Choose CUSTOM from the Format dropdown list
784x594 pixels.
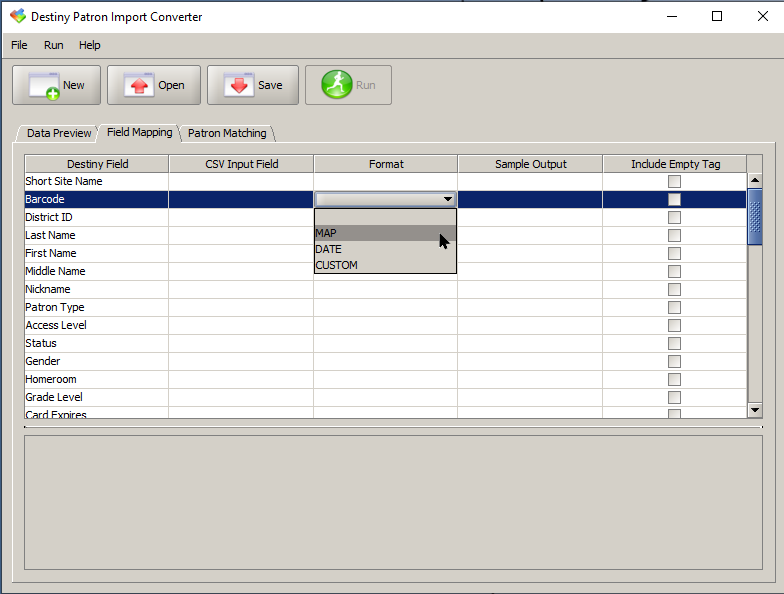coord(385,265)
